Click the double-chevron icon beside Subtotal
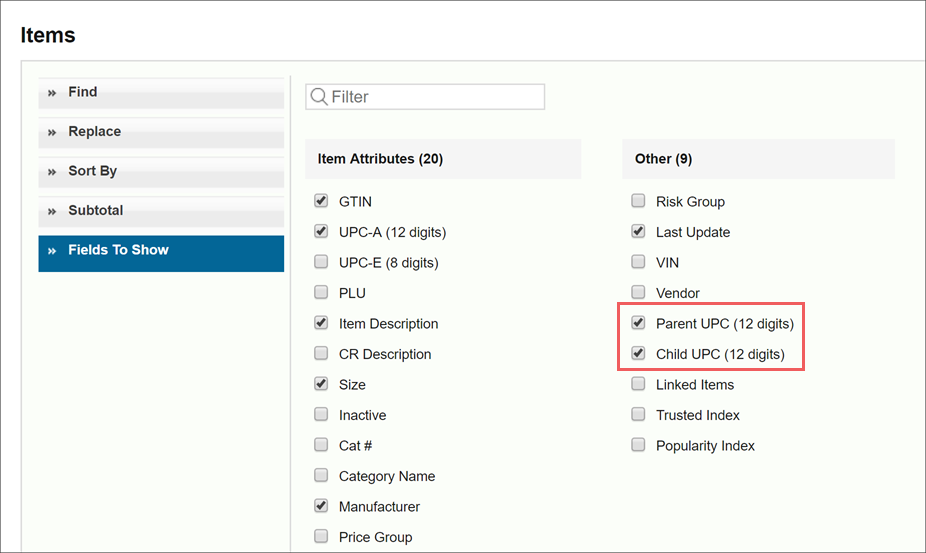926x553 pixels. click(x=52, y=212)
